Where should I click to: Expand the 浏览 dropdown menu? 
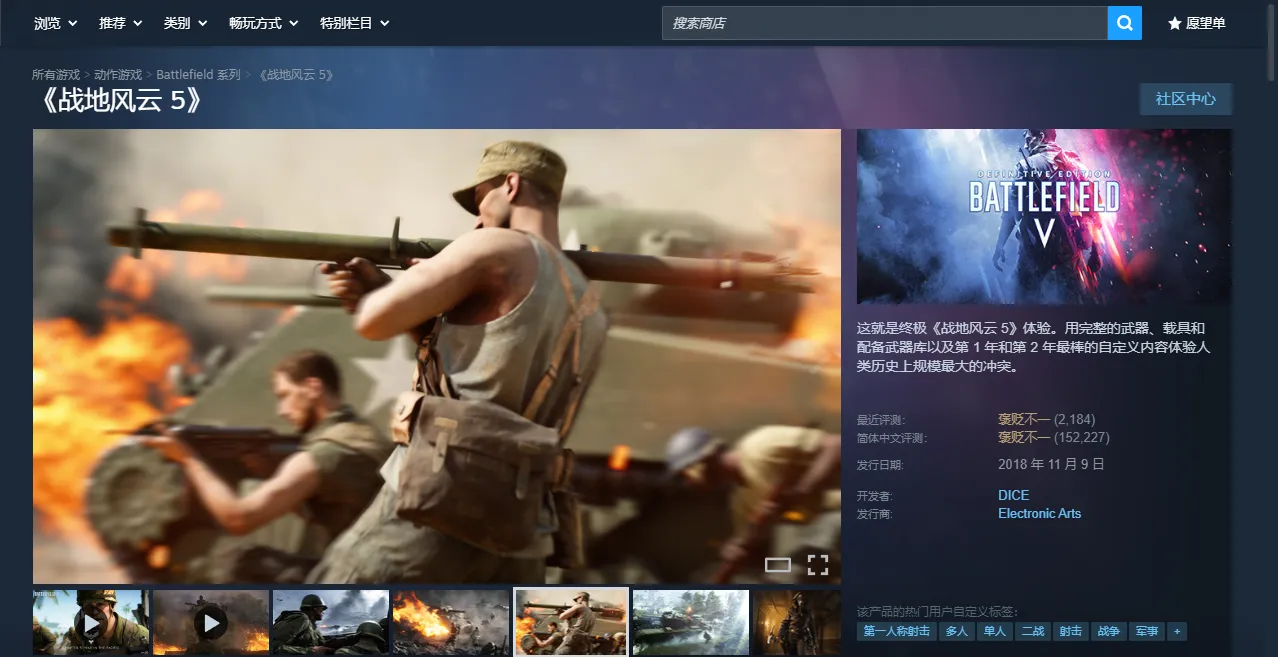tap(55, 23)
